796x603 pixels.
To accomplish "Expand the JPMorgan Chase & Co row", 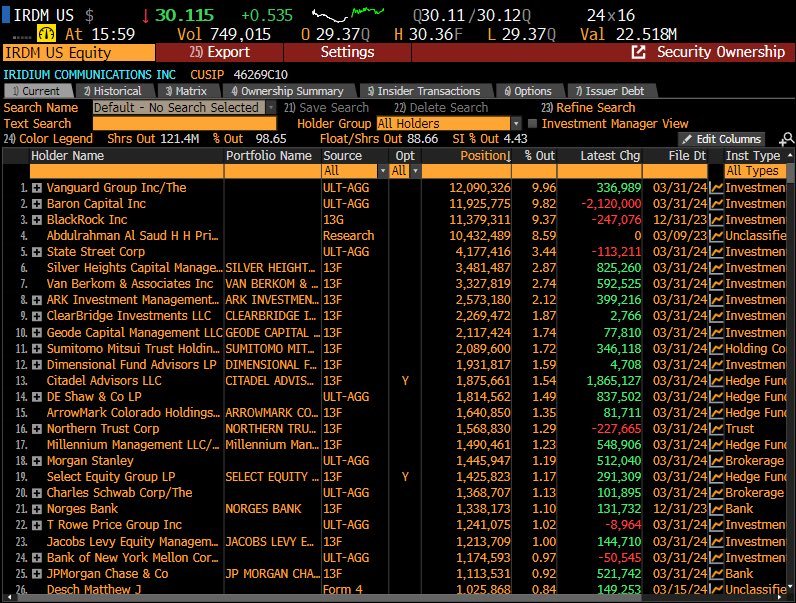I will 37,574.
